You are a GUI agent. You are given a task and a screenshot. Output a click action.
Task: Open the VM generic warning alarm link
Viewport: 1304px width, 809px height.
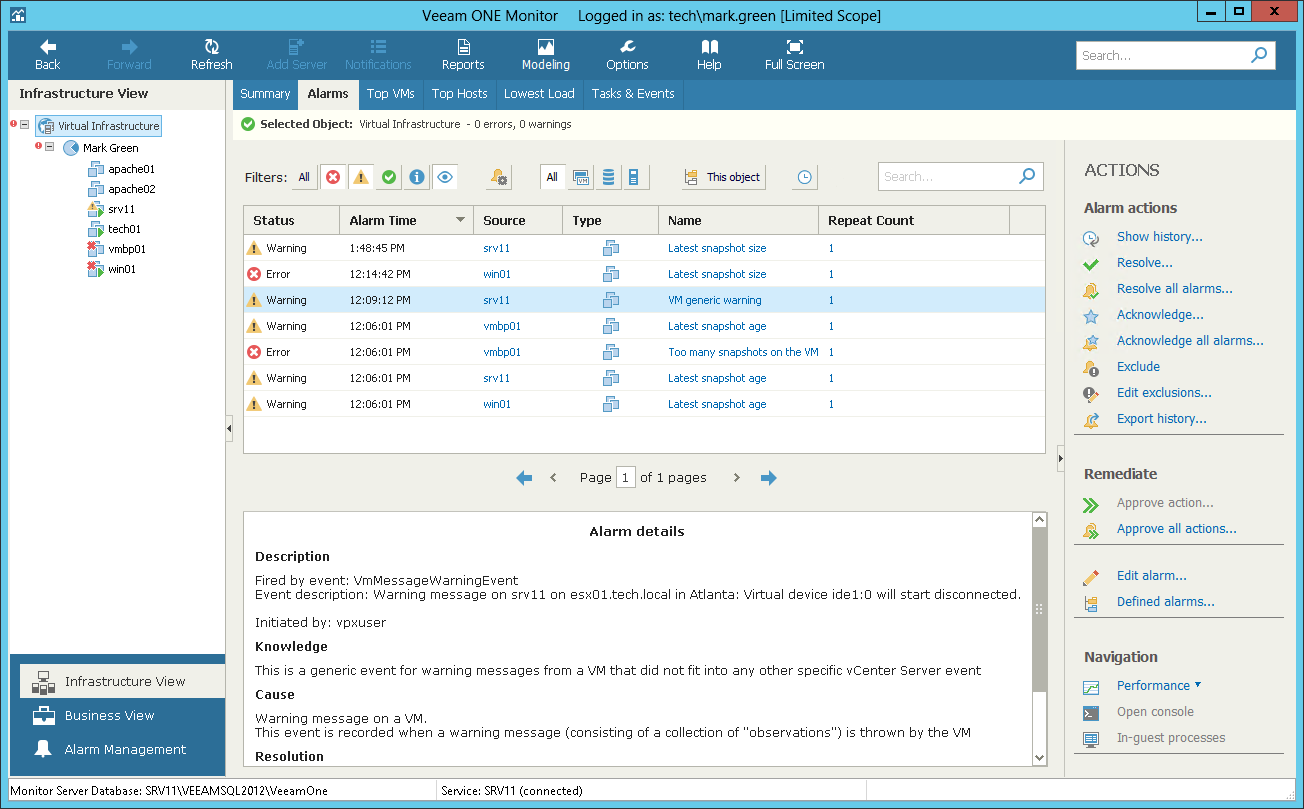click(715, 300)
